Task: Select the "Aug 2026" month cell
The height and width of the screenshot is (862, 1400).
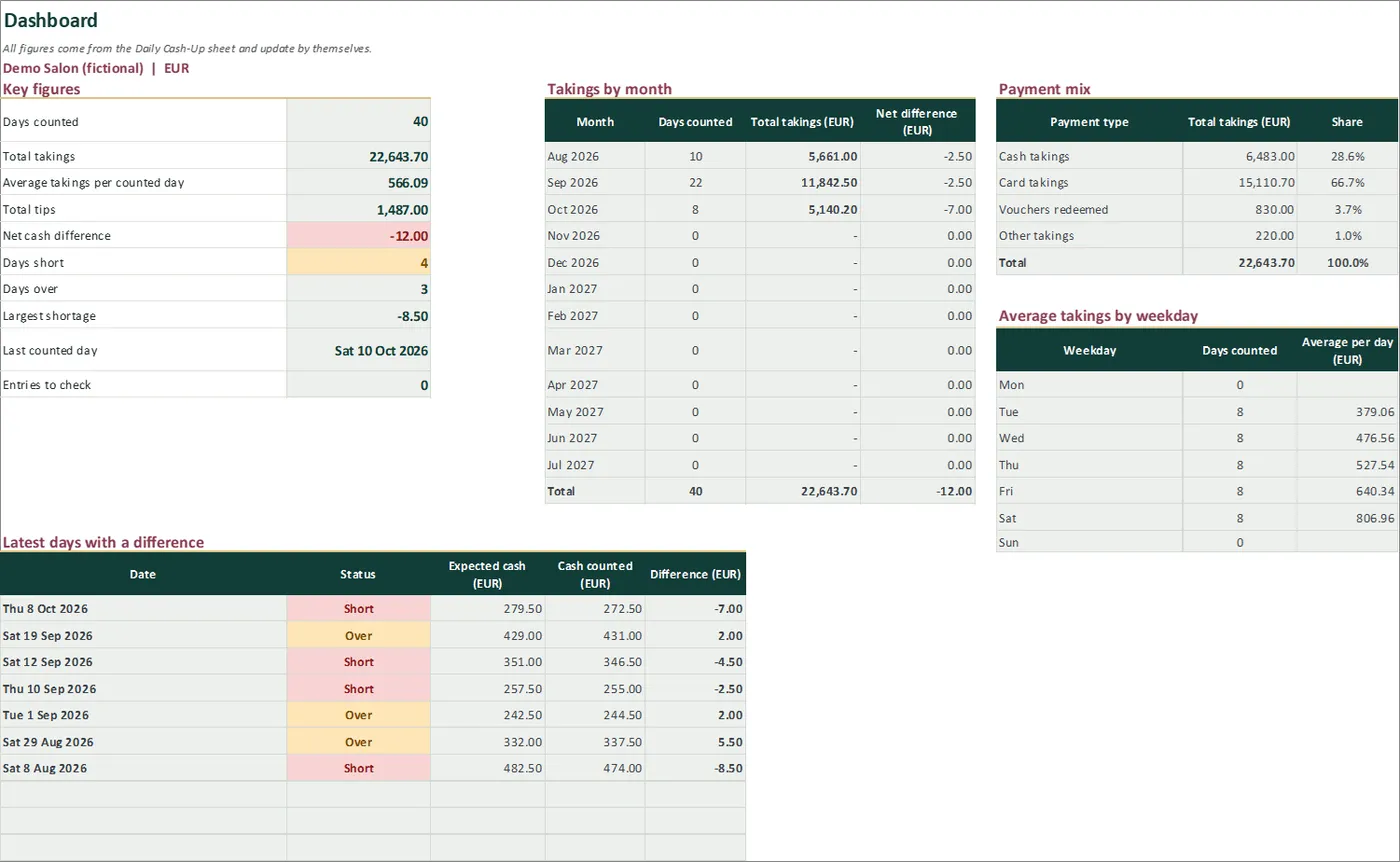Action: click(x=595, y=156)
